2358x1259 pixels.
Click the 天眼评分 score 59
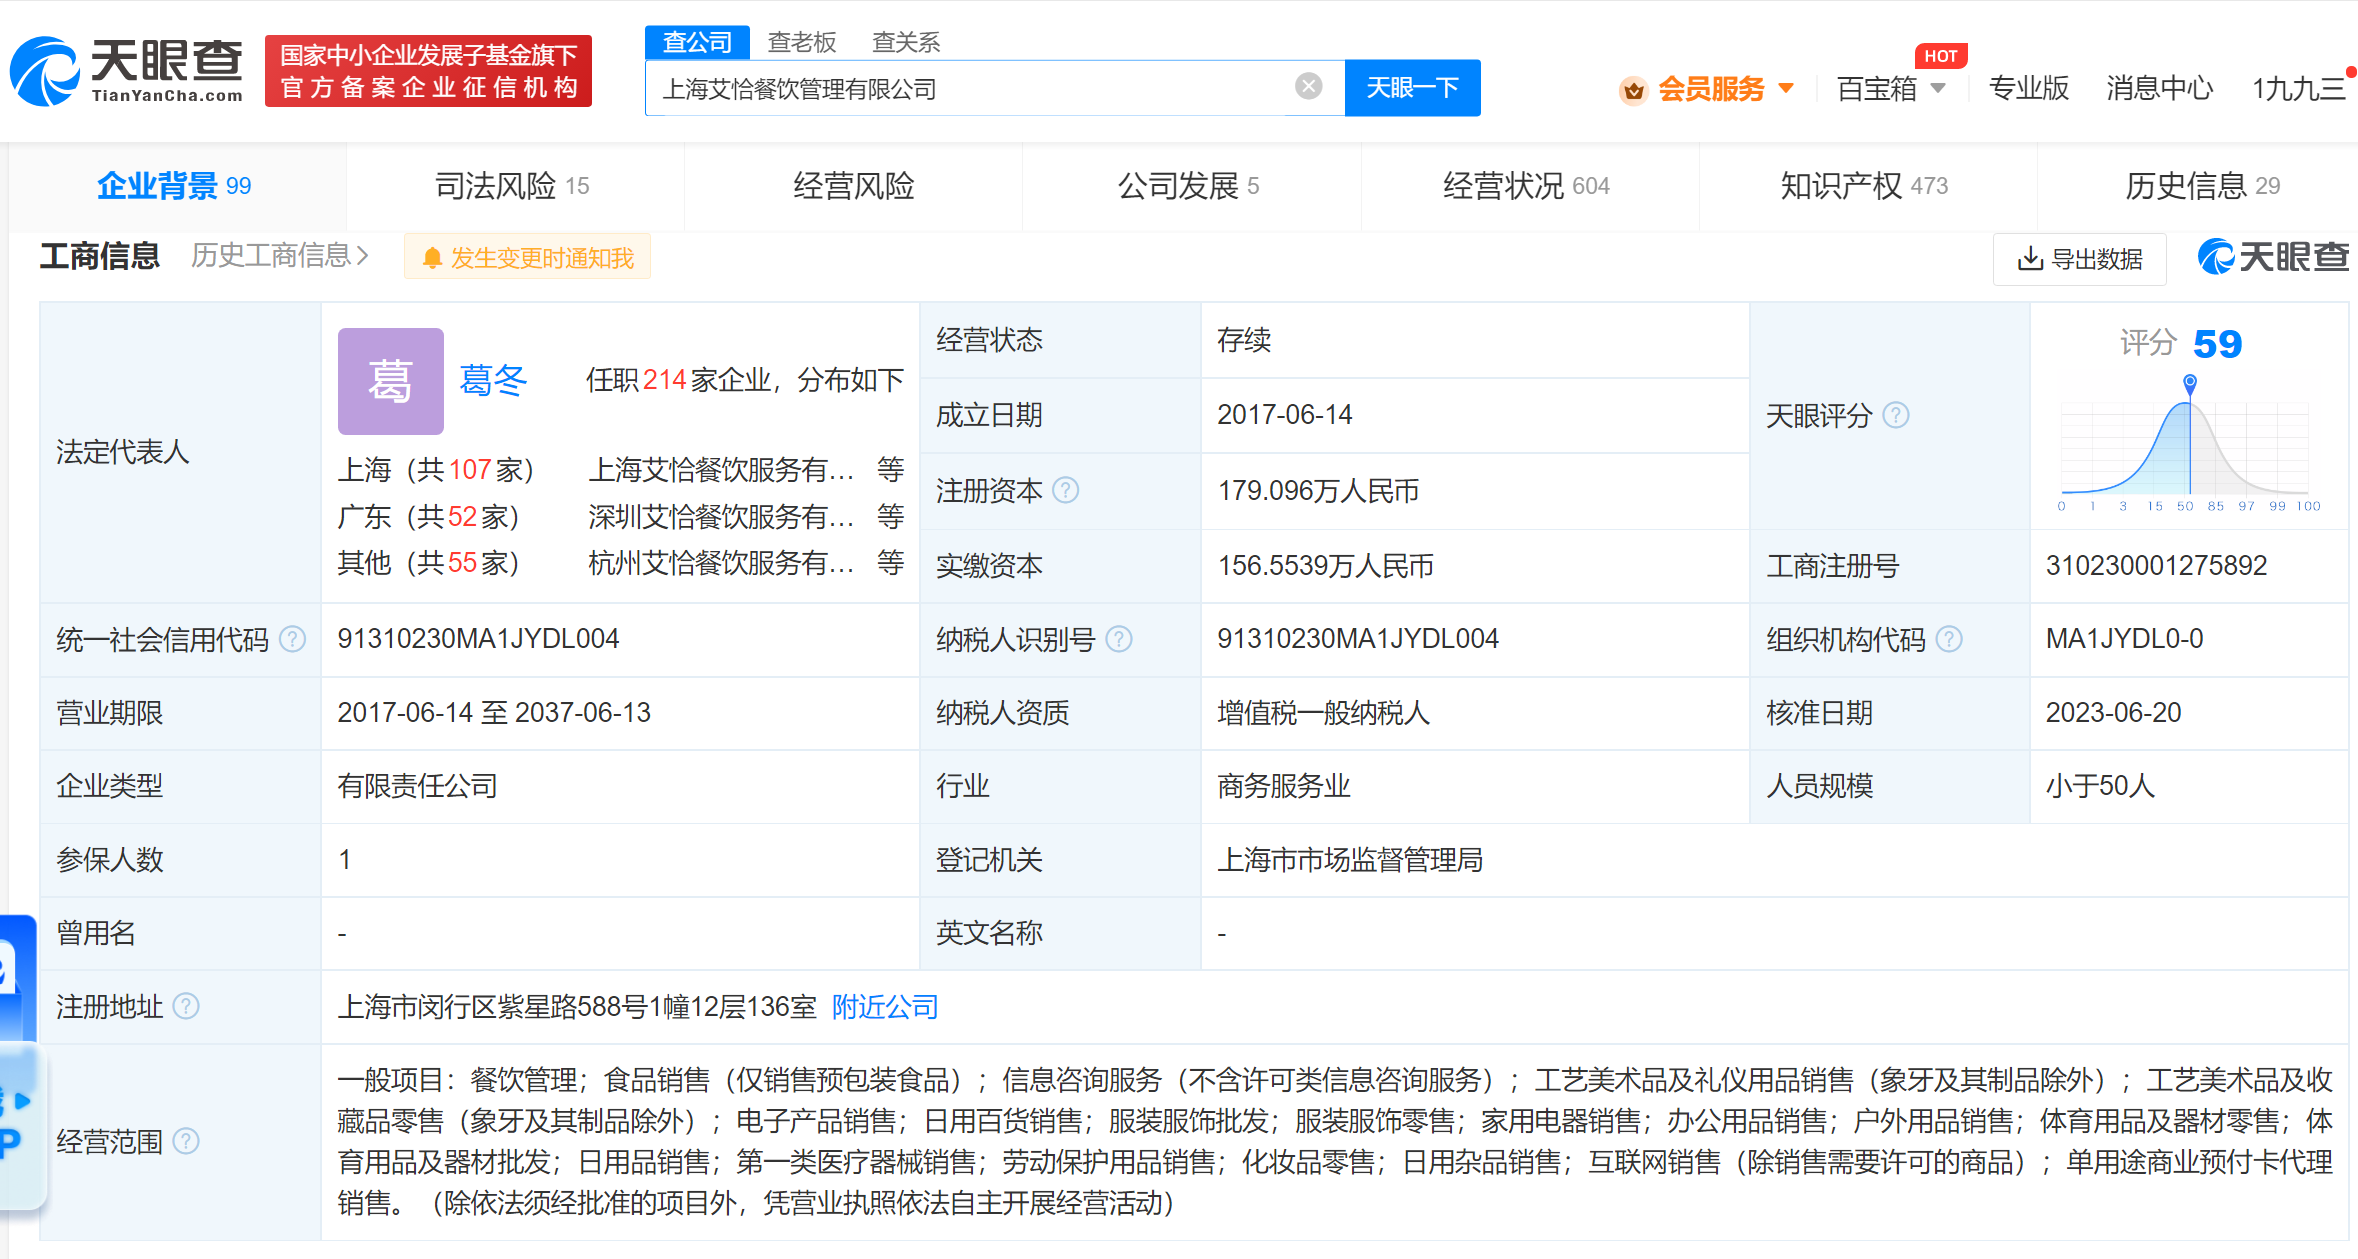[2217, 344]
